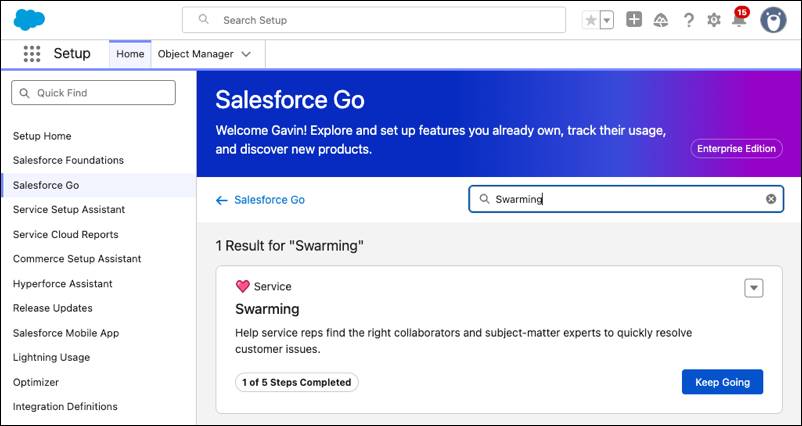This screenshot has height=426, width=802.
Task: Open the user profile avatar
Action: pos(773,20)
